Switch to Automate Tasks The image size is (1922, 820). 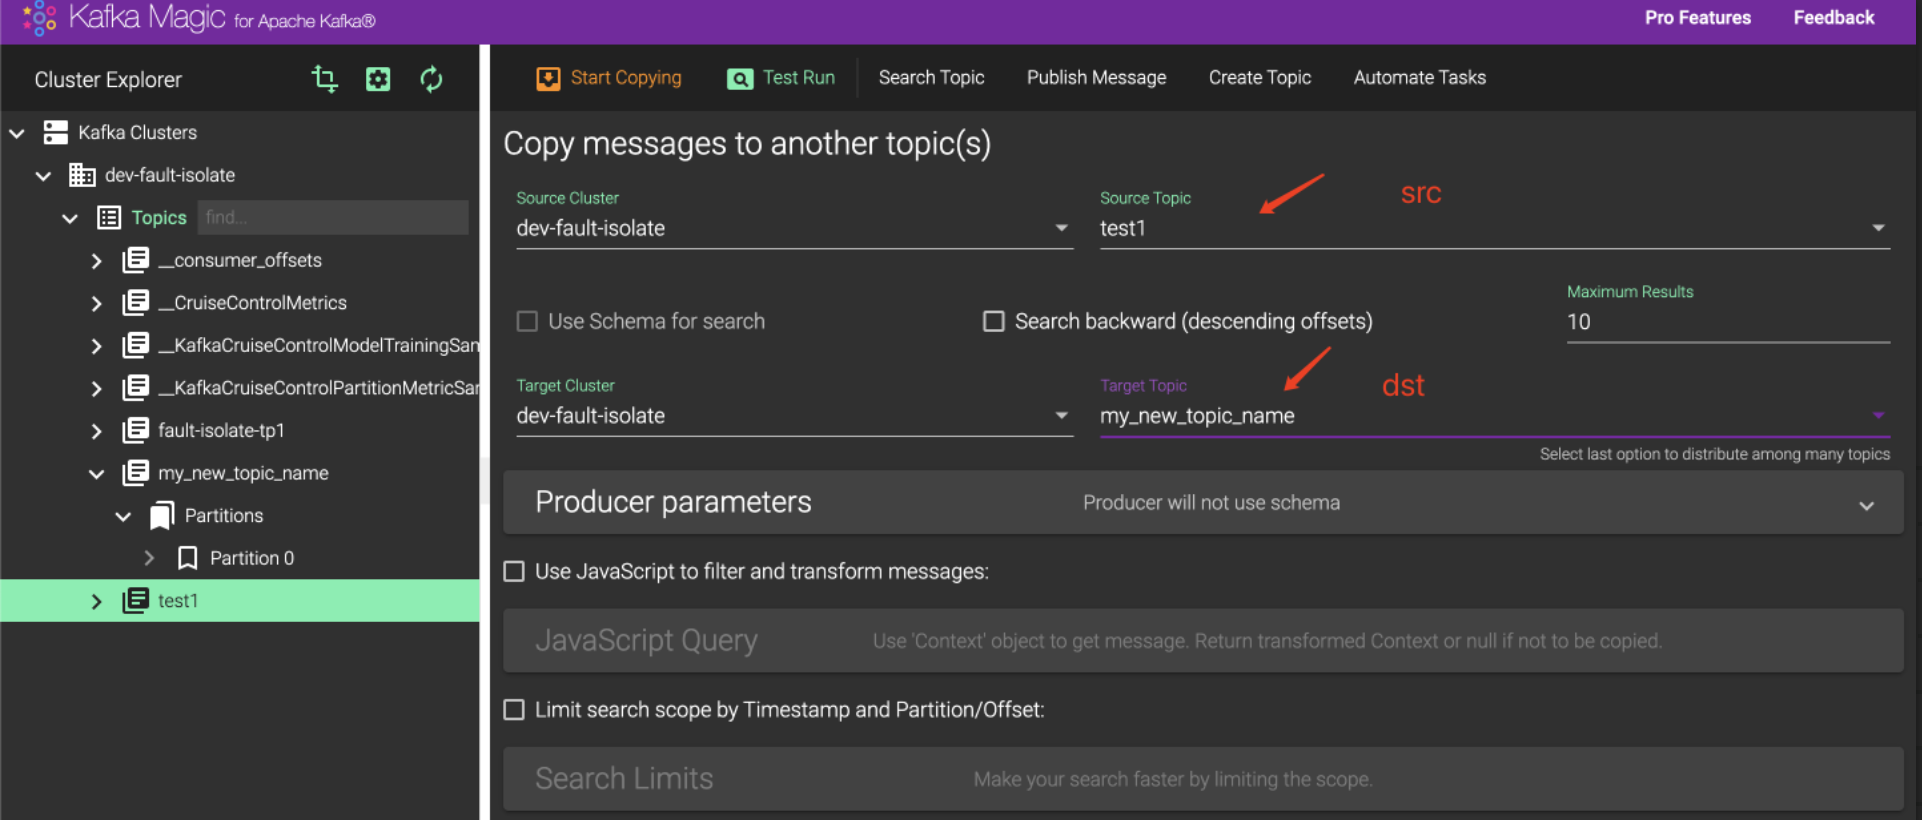point(1419,78)
